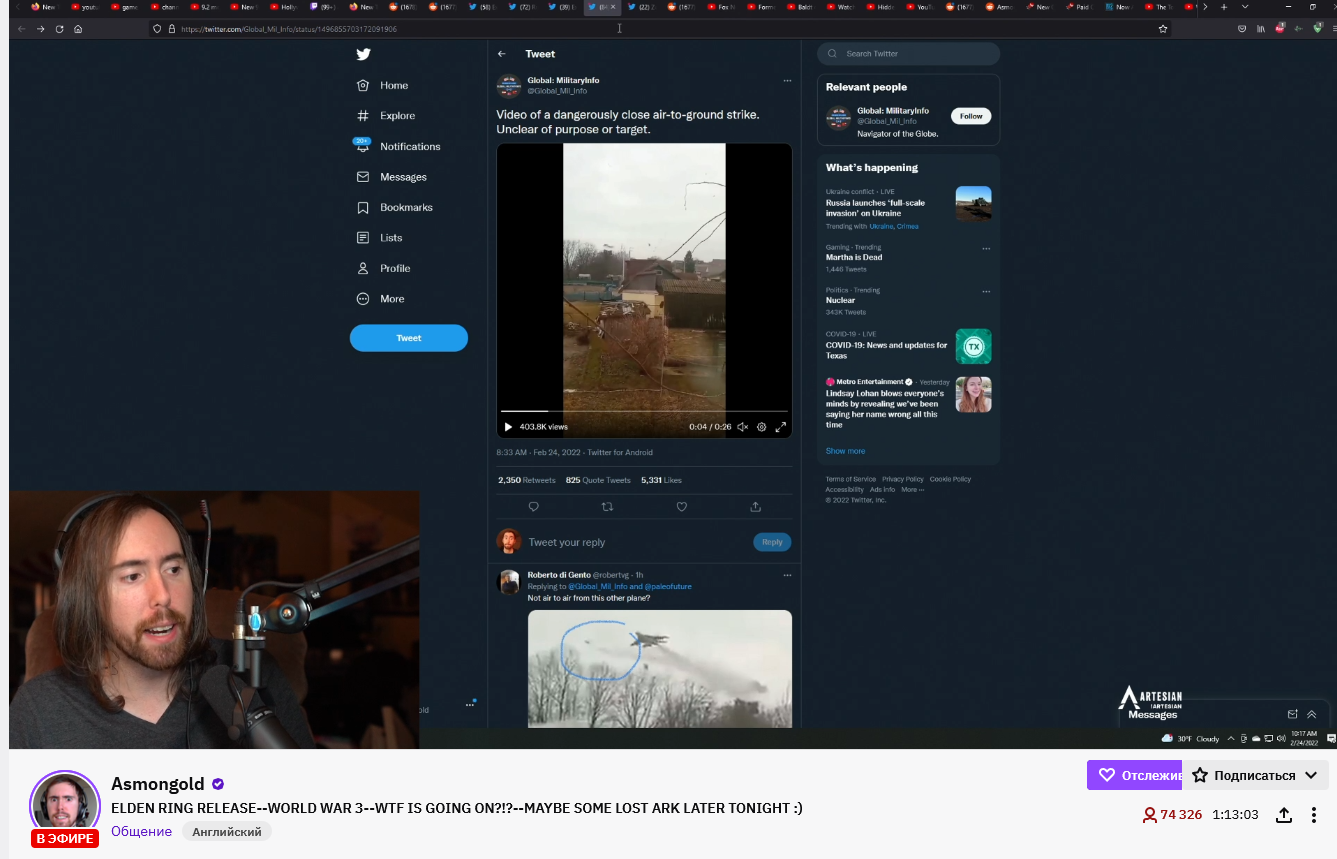Open the Подписаться subscribe dropdown
The image size is (1337, 859).
pyautogui.click(x=1255, y=775)
